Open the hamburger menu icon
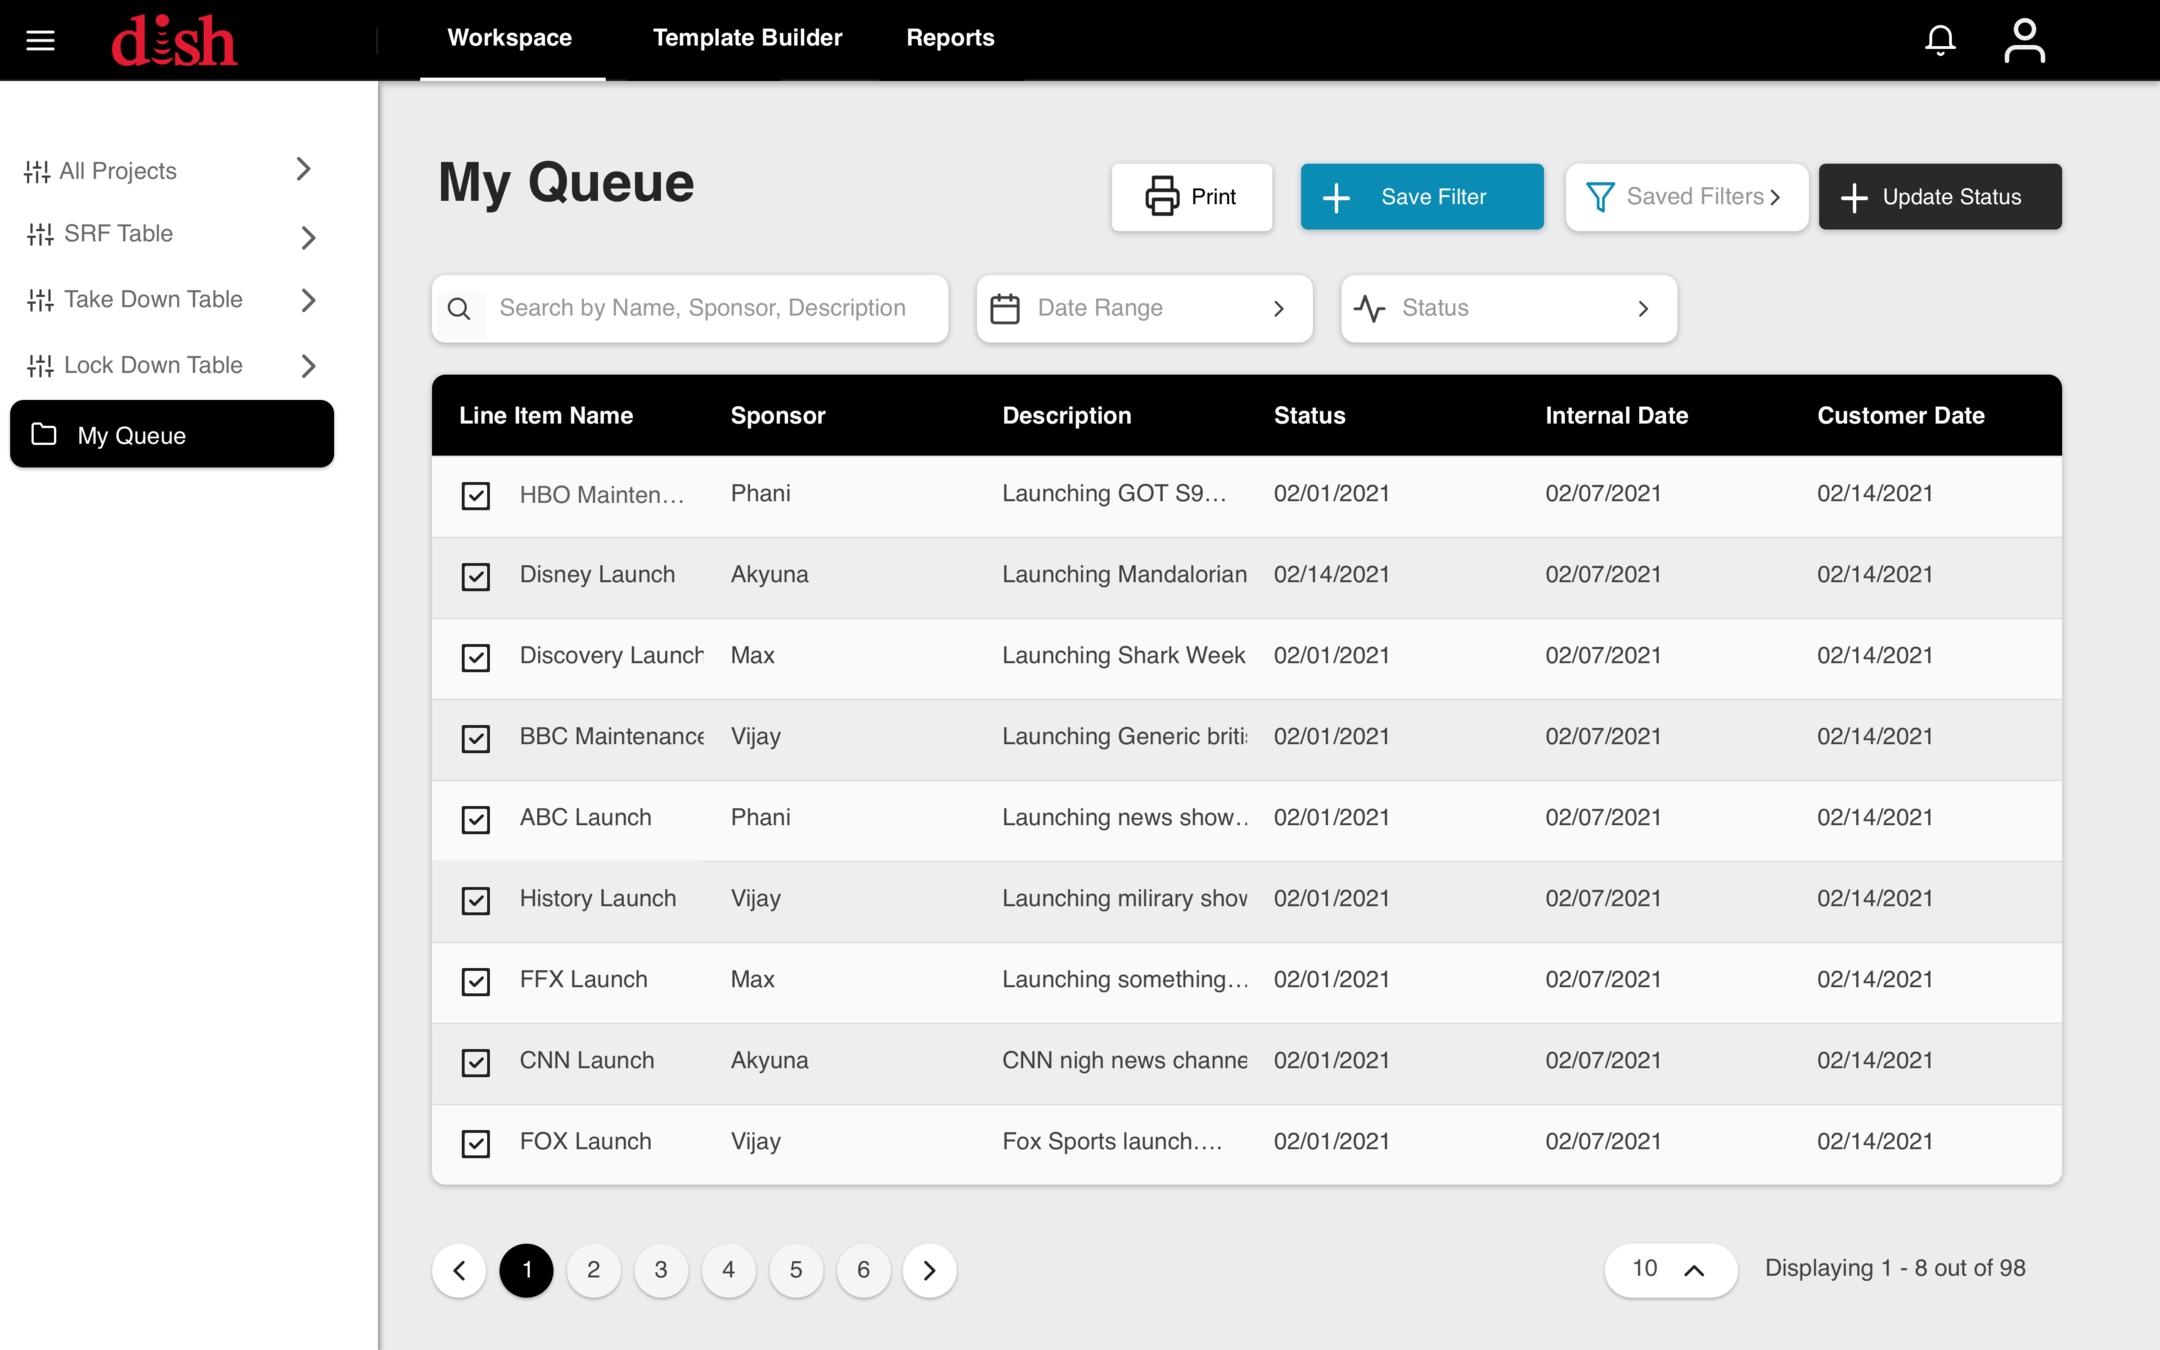The height and width of the screenshot is (1350, 2160). (x=40, y=40)
